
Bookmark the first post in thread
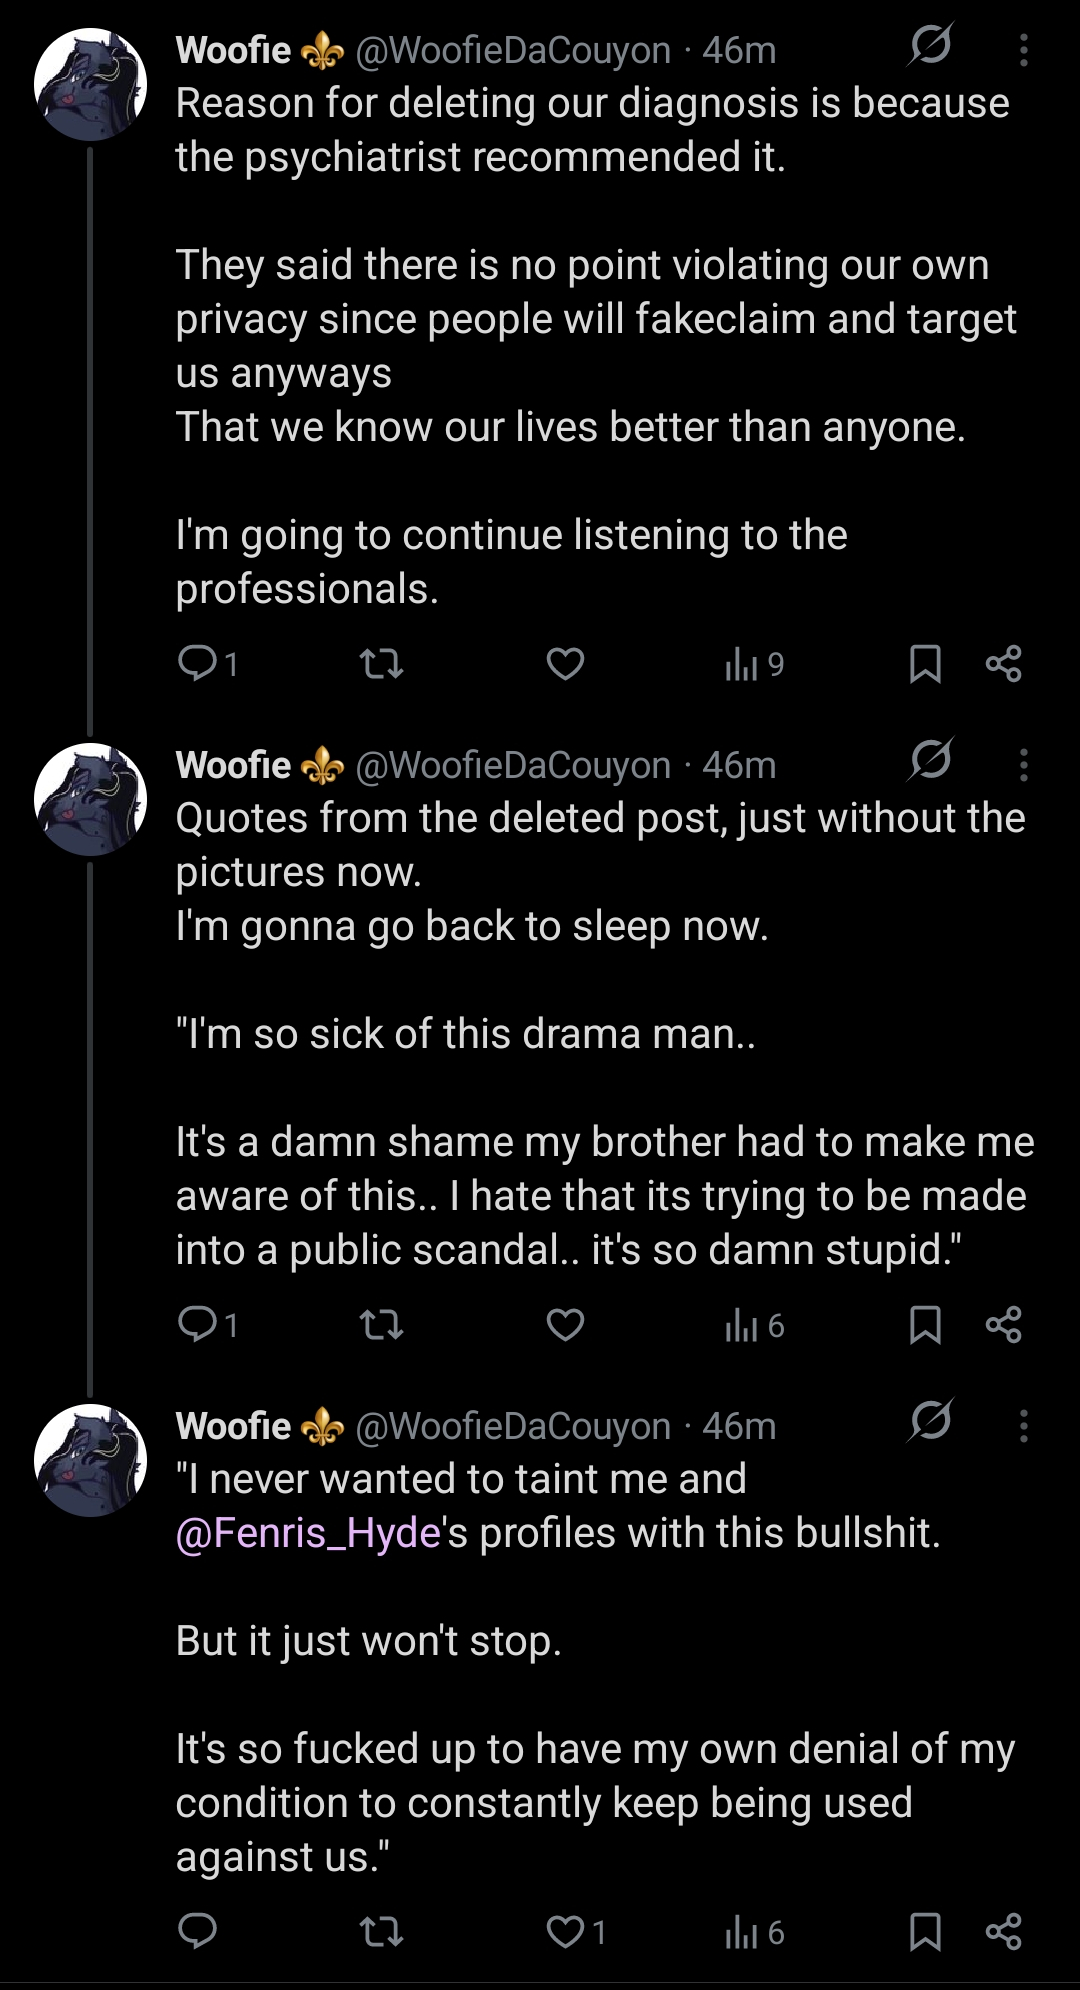coord(925,664)
